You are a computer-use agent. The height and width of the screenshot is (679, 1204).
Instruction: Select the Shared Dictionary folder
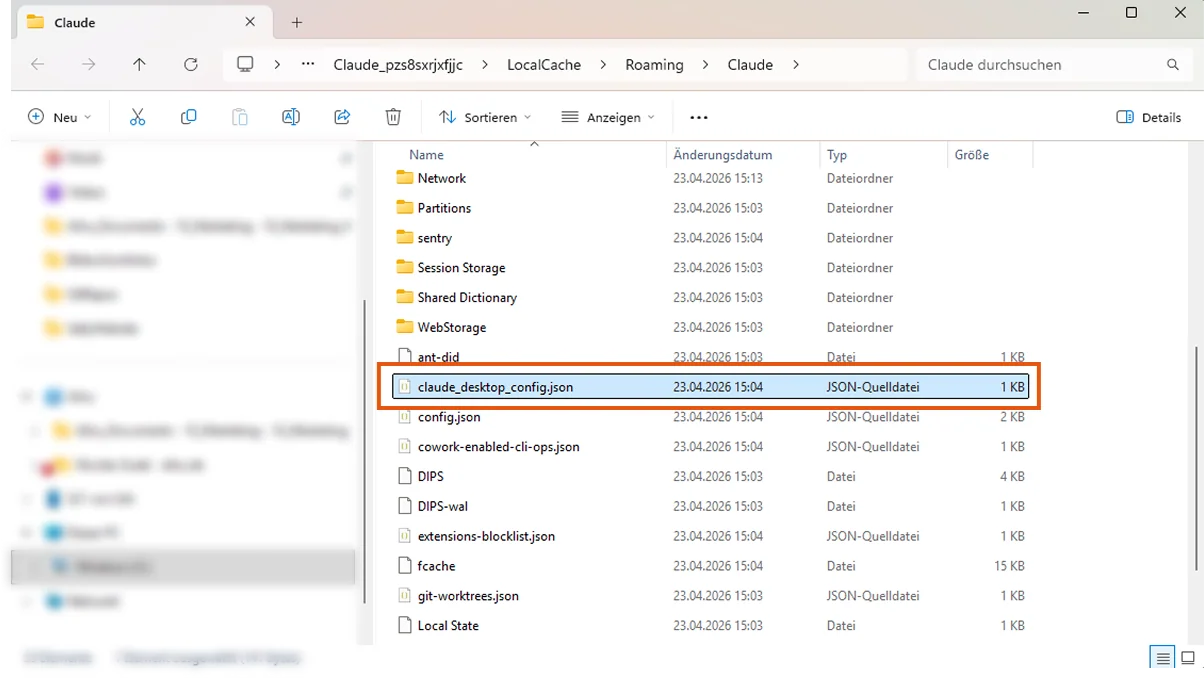[710, 297]
